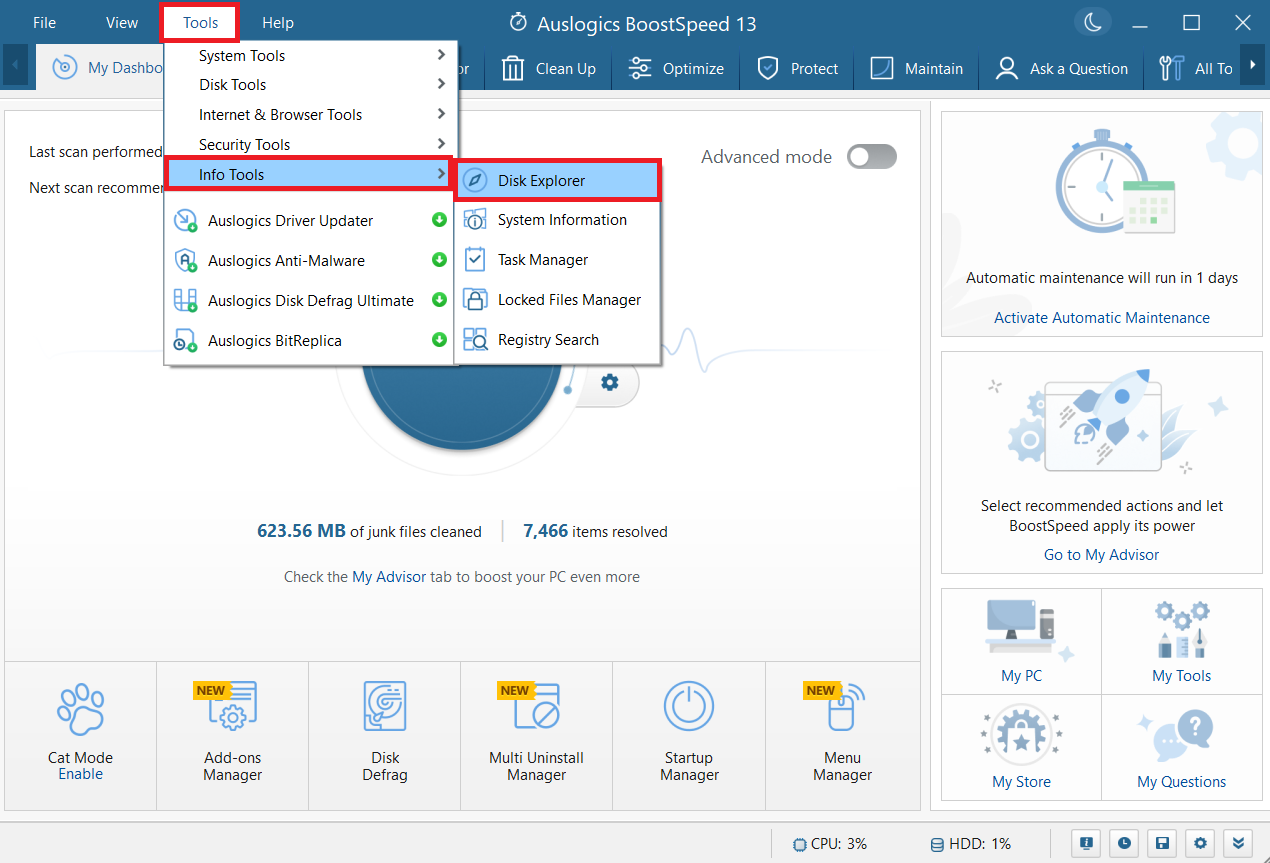Open the All Tools tab
This screenshot has height=863, width=1270.
pos(1195,68)
